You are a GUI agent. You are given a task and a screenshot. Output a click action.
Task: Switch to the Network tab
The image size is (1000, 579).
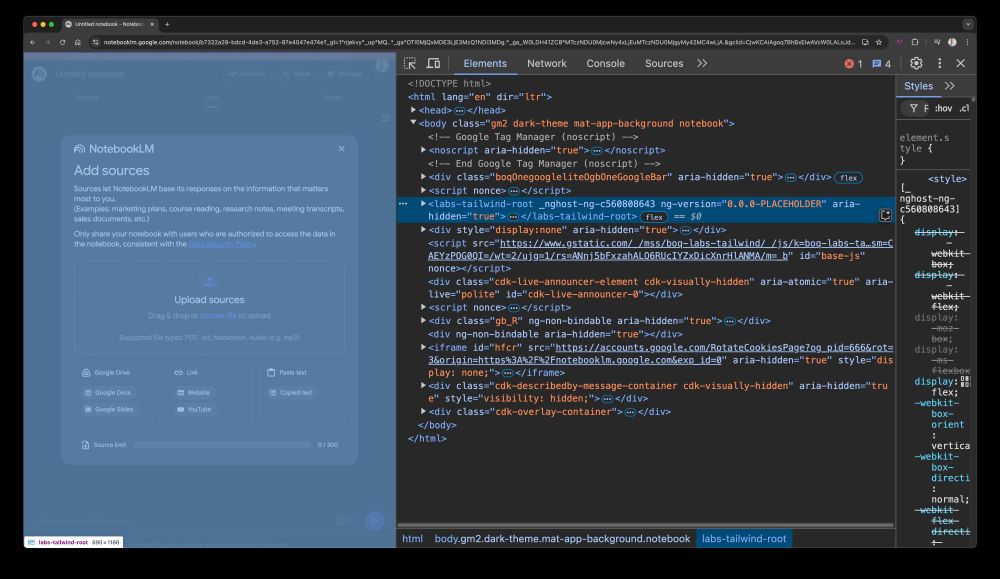(547, 63)
